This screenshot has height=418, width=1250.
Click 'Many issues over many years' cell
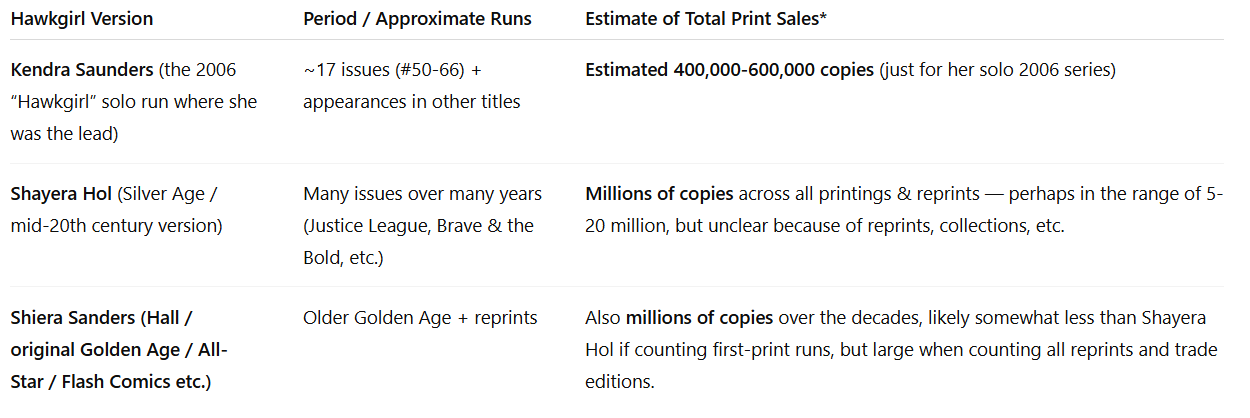pos(422,193)
